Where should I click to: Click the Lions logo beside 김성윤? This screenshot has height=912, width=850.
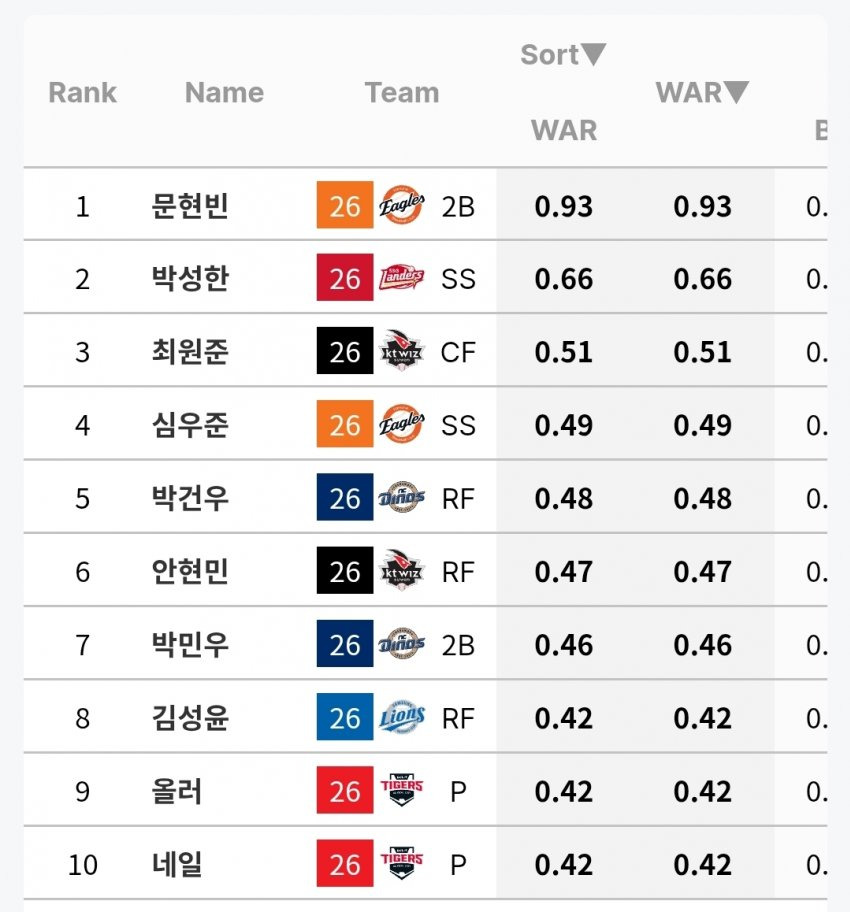point(402,718)
